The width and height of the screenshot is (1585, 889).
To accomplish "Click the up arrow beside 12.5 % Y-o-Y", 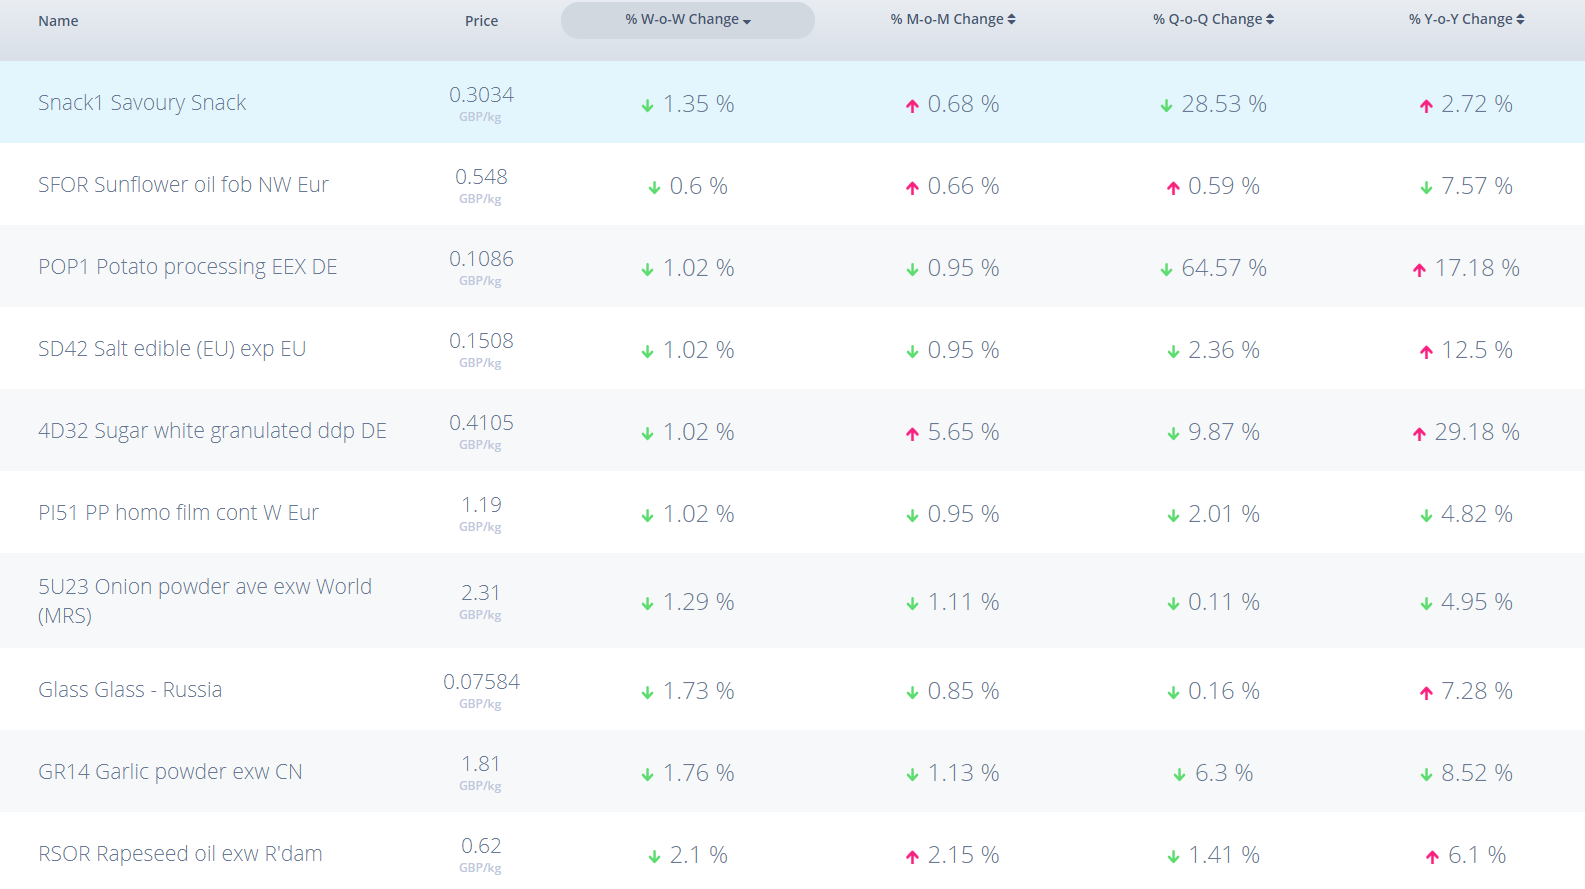I will (1426, 352).
